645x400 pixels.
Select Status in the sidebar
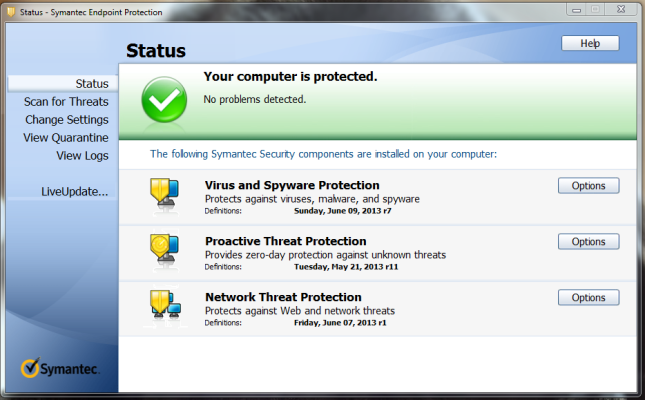(x=92, y=83)
